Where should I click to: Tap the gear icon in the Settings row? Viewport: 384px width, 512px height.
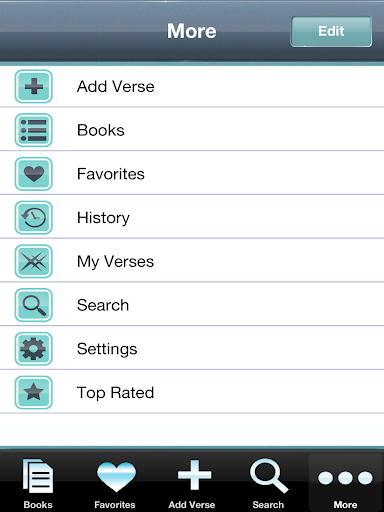tap(34, 348)
